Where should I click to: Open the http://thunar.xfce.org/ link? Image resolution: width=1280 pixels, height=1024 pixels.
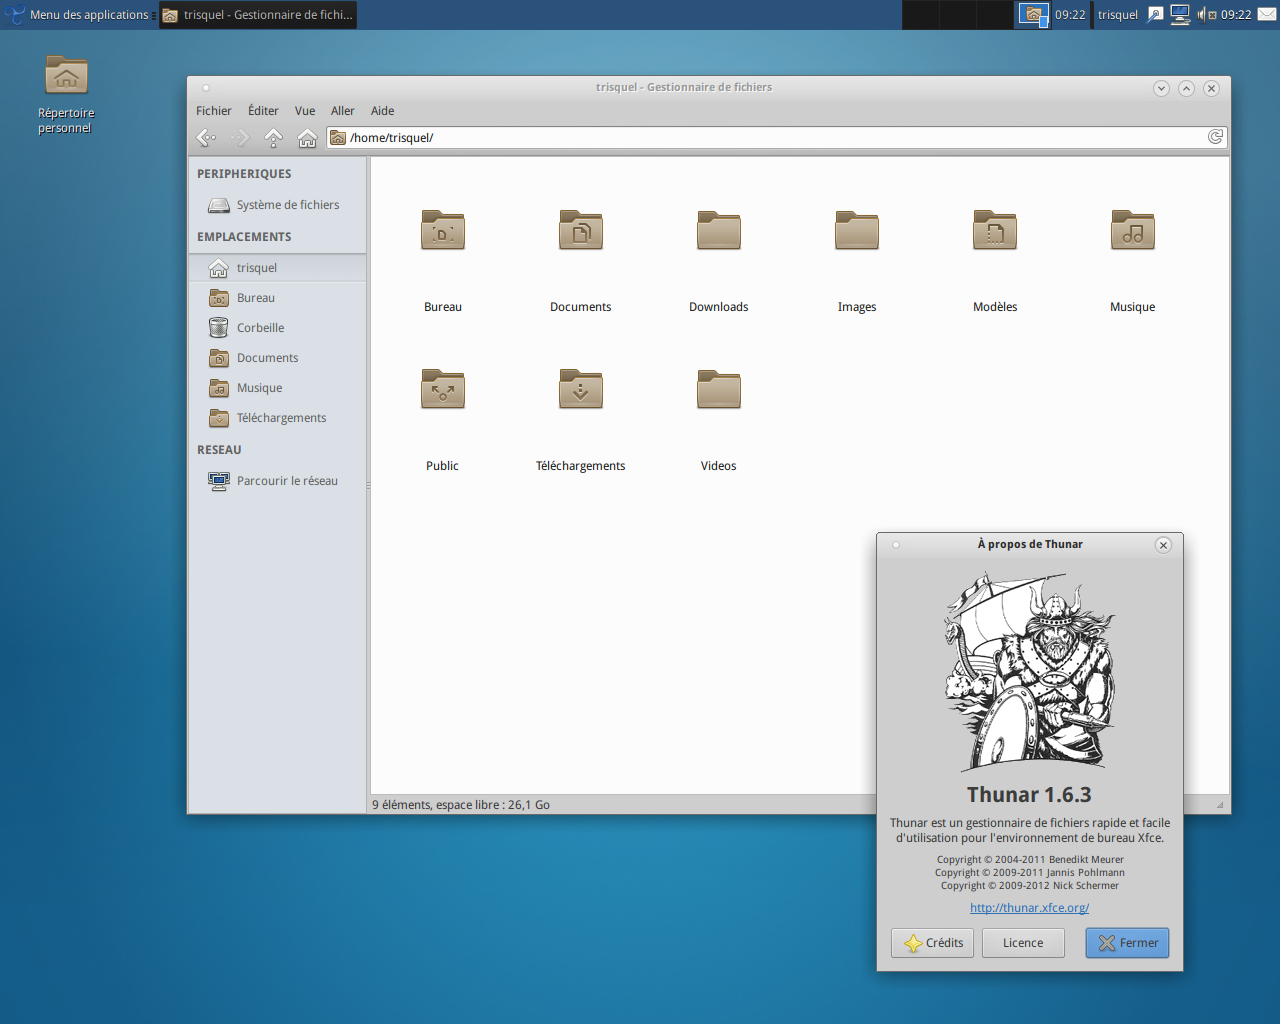[x=1029, y=908]
